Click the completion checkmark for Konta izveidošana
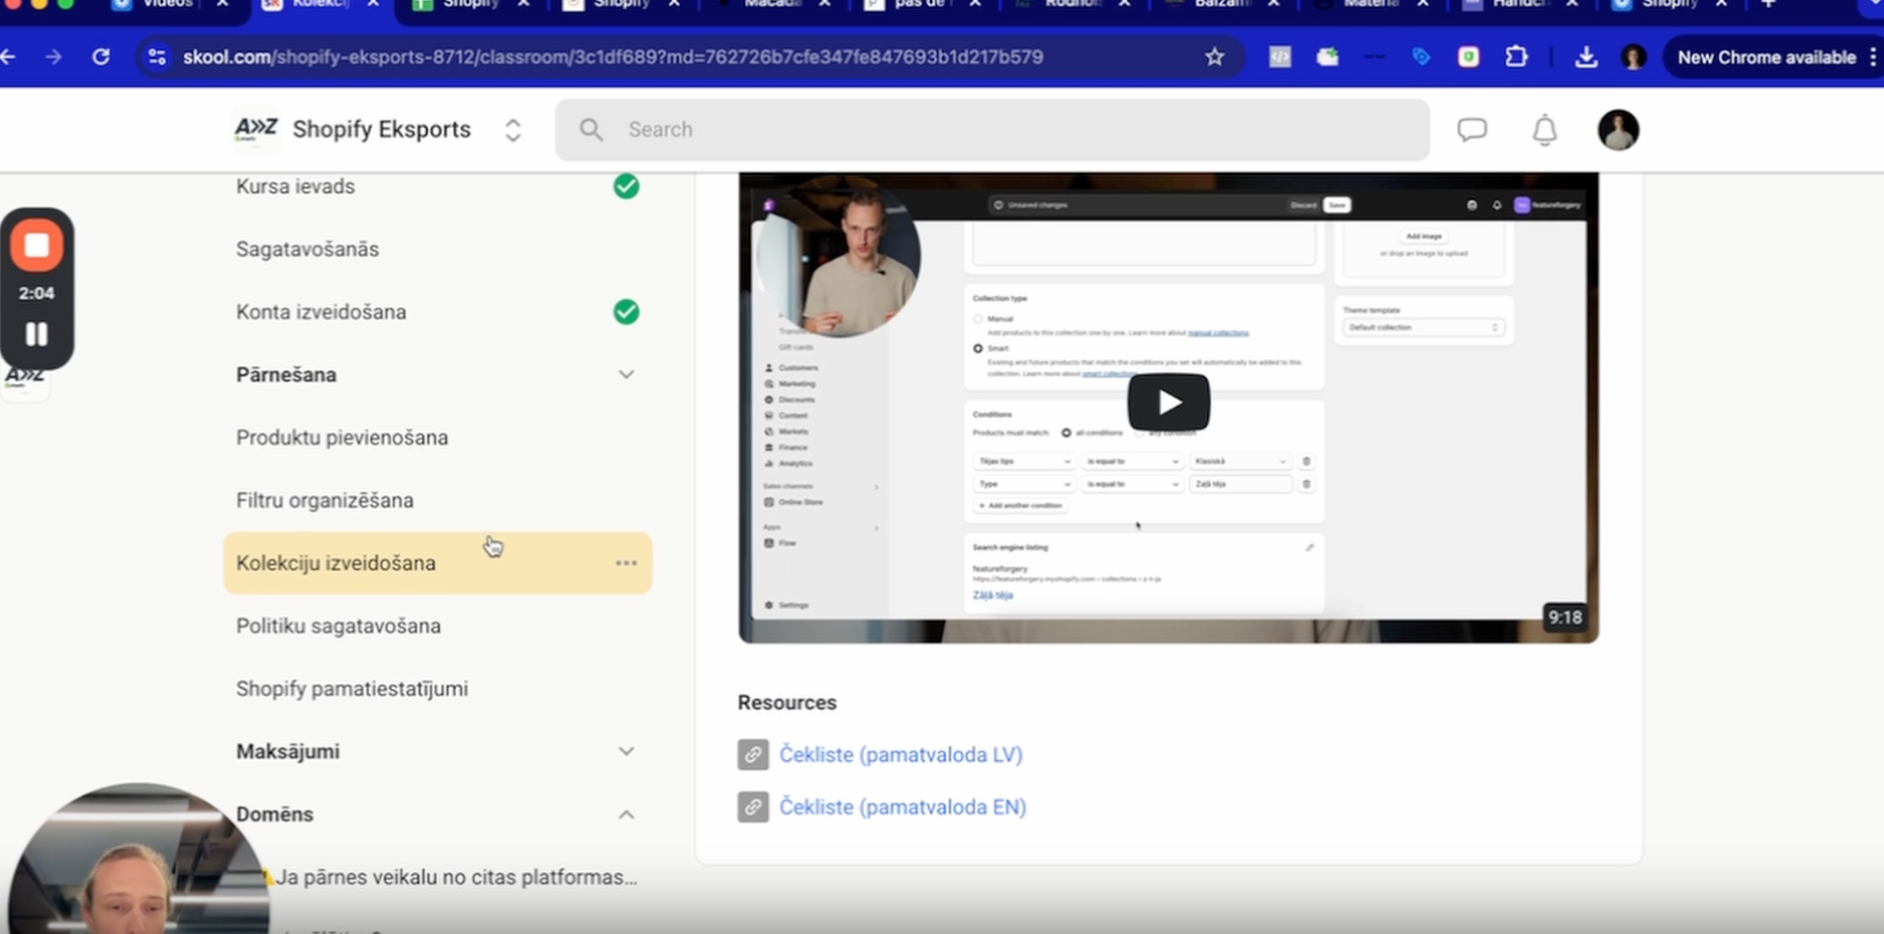This screenshot has height=934, width=1884. (x=625, y=312)
